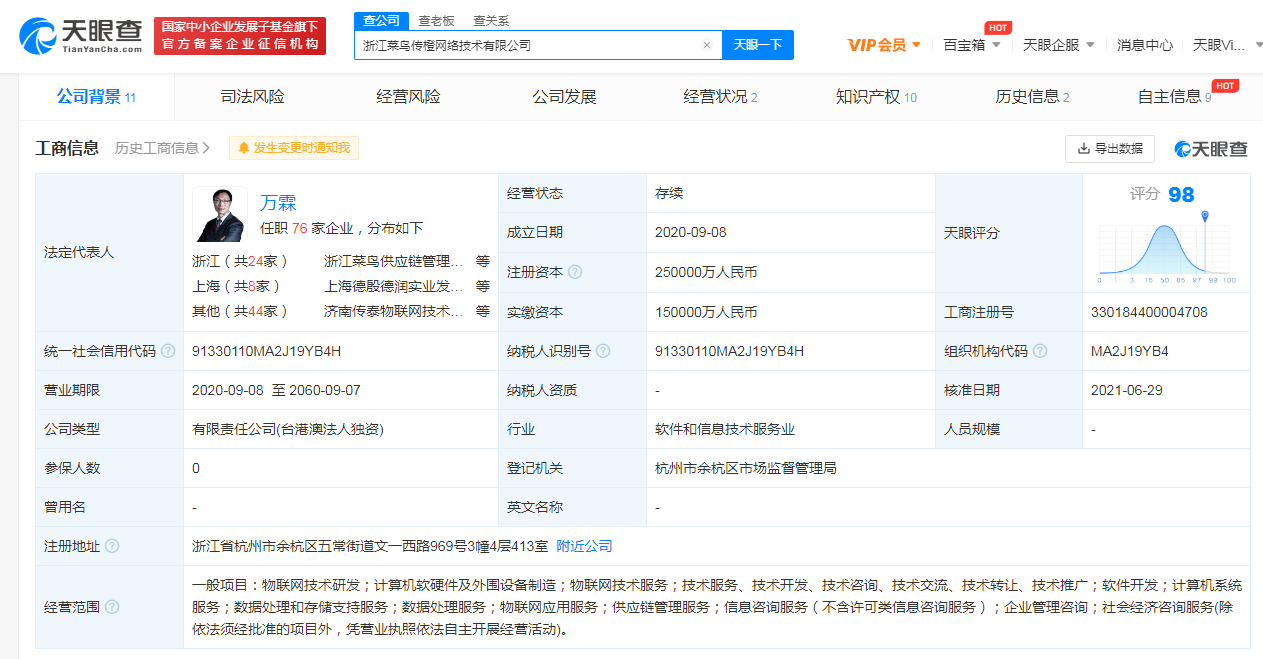
Task: Click help icon beside 统一社会信用代码
Action: [168, 351]
